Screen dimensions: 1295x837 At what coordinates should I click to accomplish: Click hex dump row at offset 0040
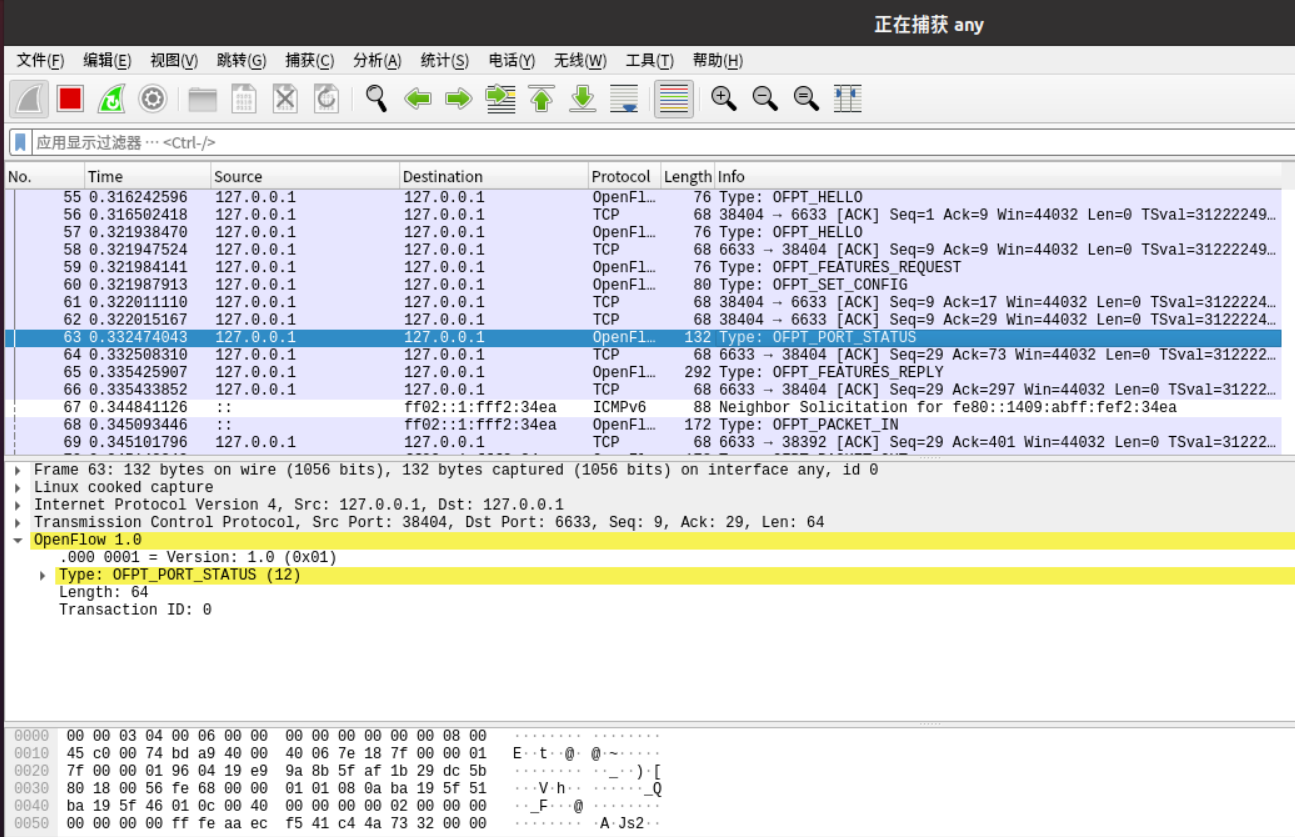pyautogui.click(x=337, y=806)
